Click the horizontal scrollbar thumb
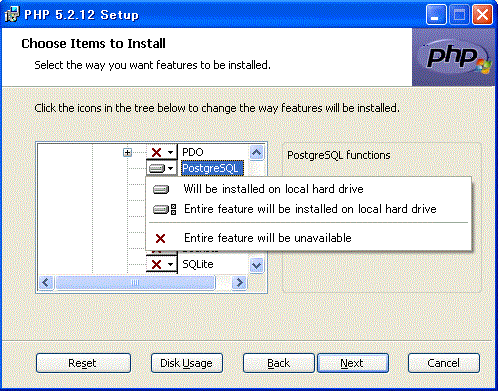Viewport: 498px width, 391px height. [135, 283]
